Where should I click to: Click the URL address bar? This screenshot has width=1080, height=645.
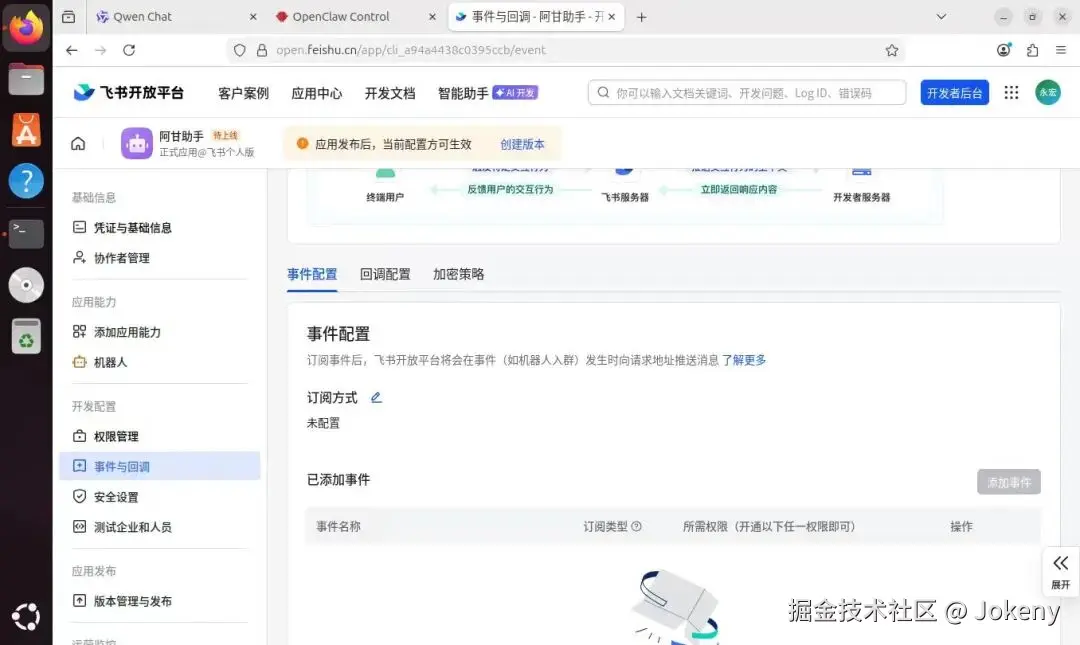tap(565, 50)
